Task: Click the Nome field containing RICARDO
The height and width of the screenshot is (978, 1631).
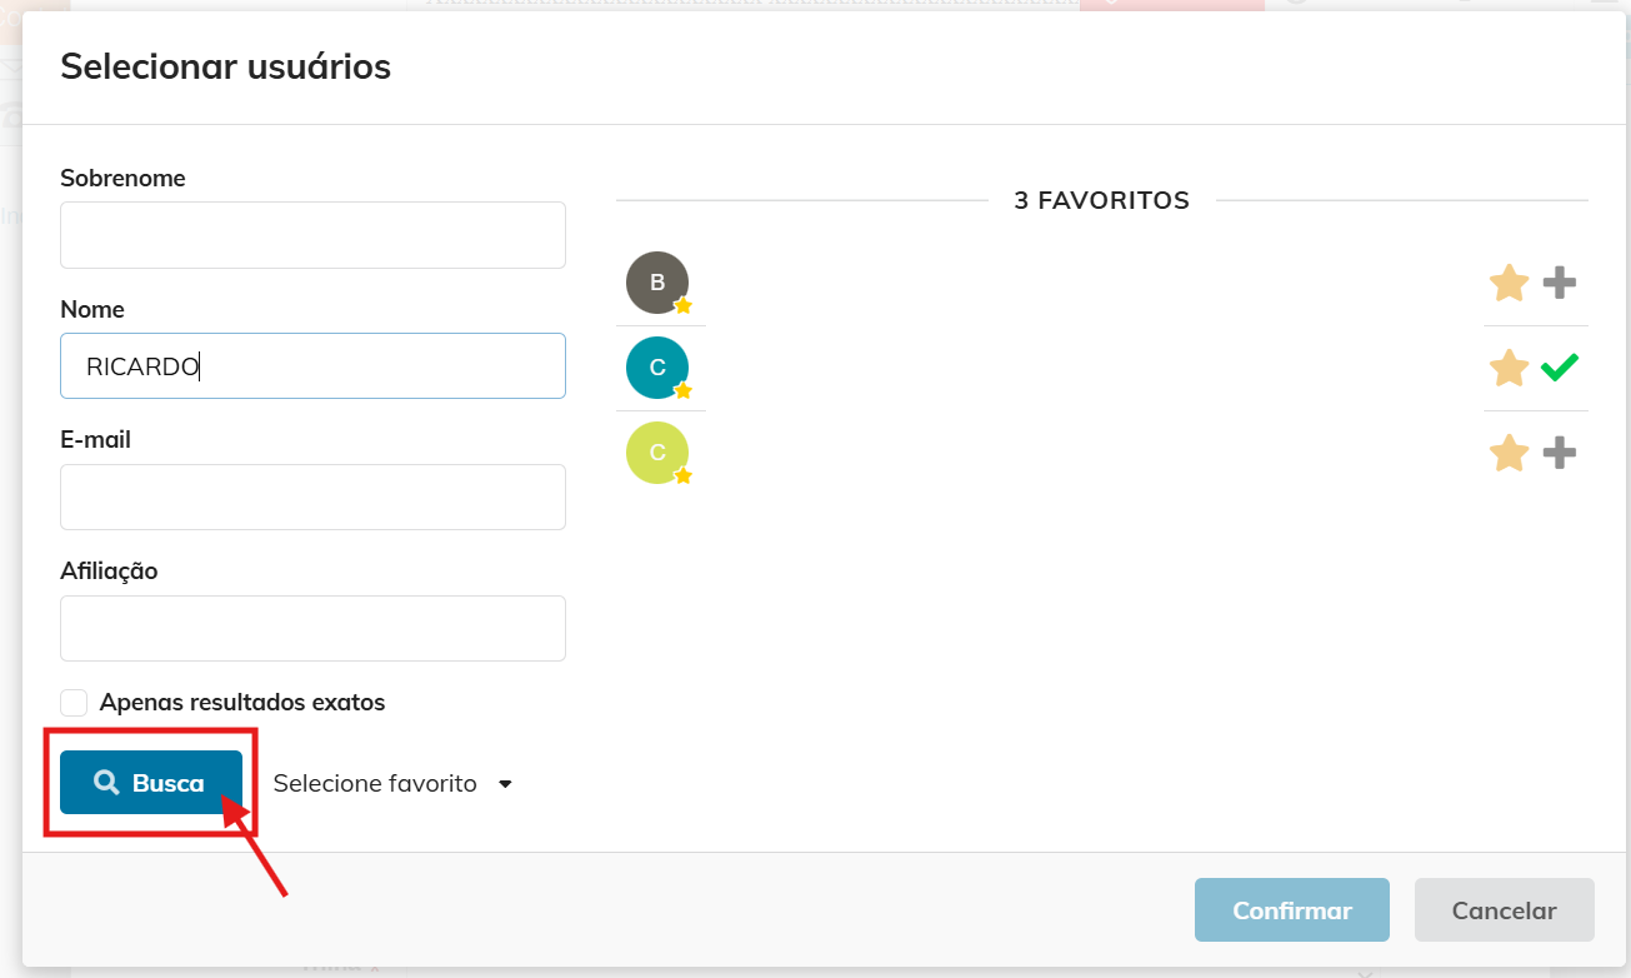Action: click(313, 366)
